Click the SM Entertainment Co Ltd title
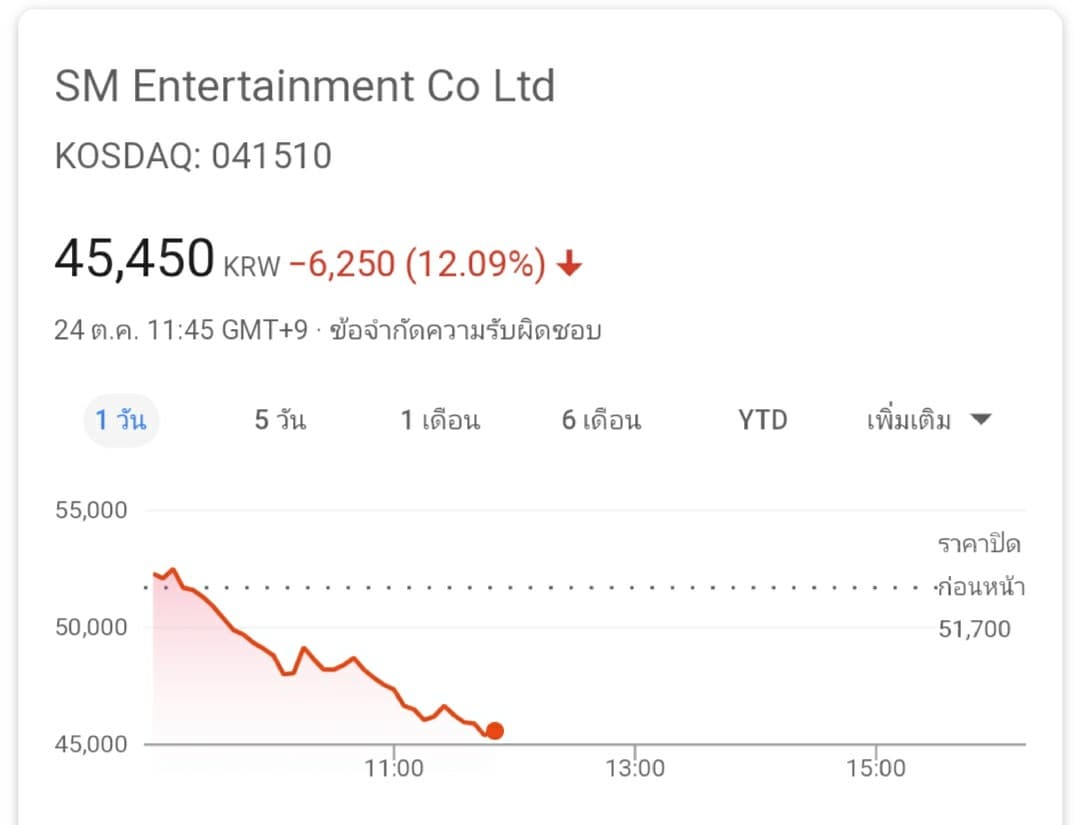Image resolution: width=1080 pixels, height=825 pixels. click(304, 86)
